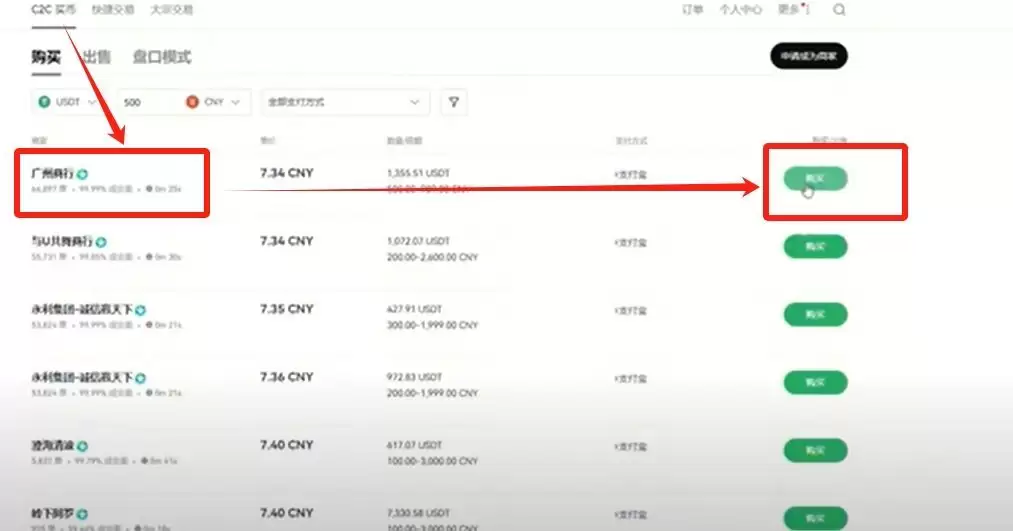The height and width of the screenshot is (531, 1013).
Task: Open the filter funnel icon
Action: 454,102
